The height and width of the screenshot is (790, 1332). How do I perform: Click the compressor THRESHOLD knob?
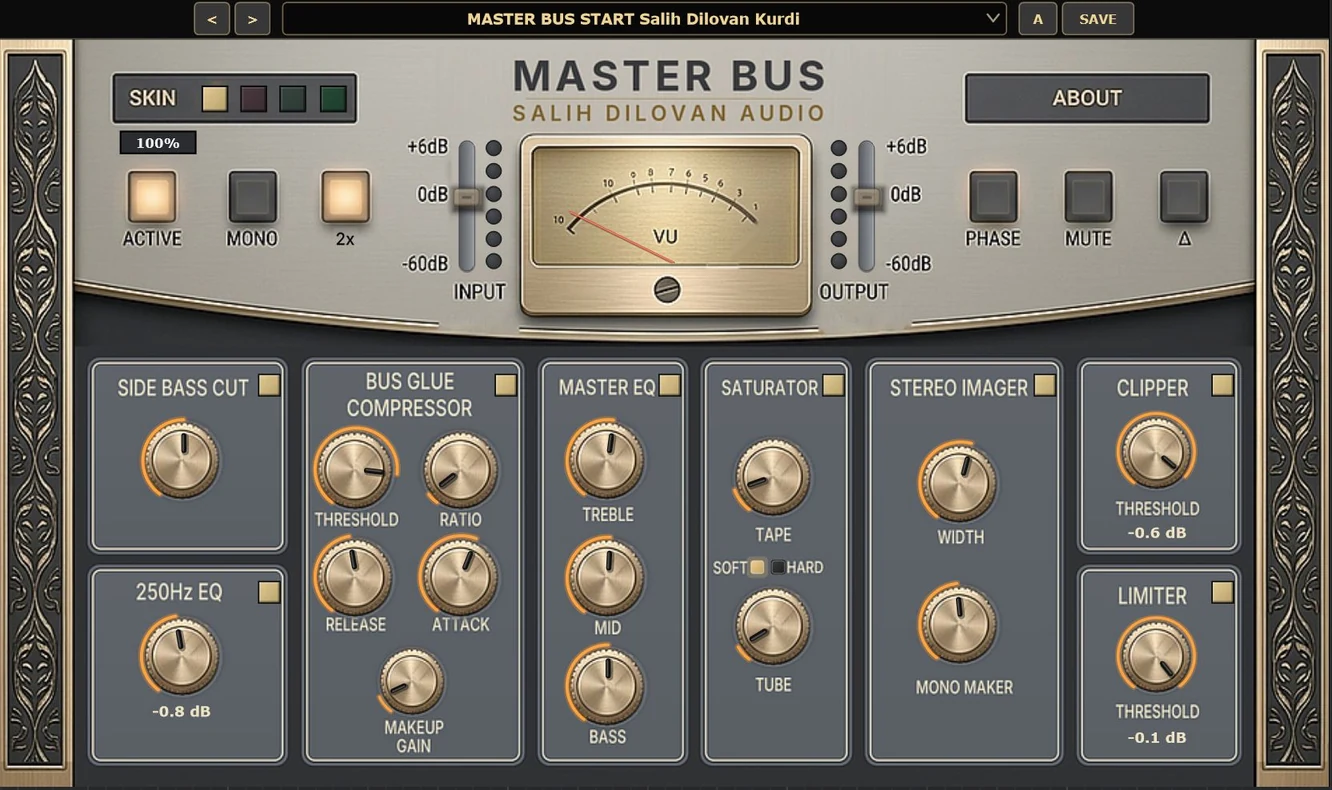point(354,470)
